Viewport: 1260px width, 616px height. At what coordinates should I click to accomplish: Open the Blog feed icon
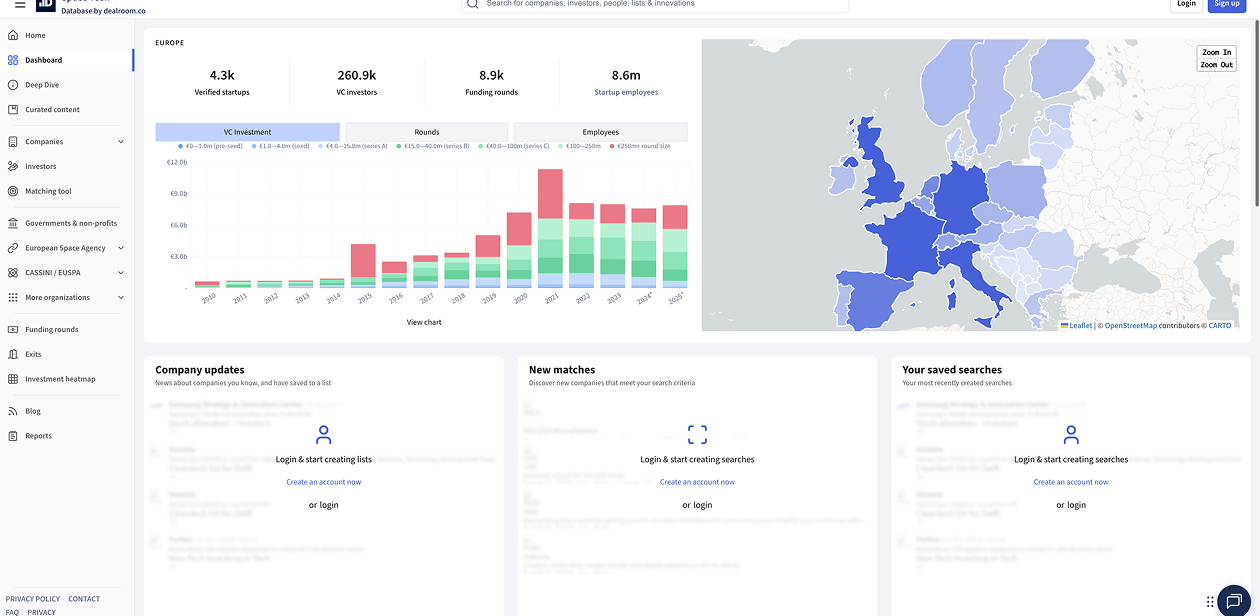pos(13,411)
